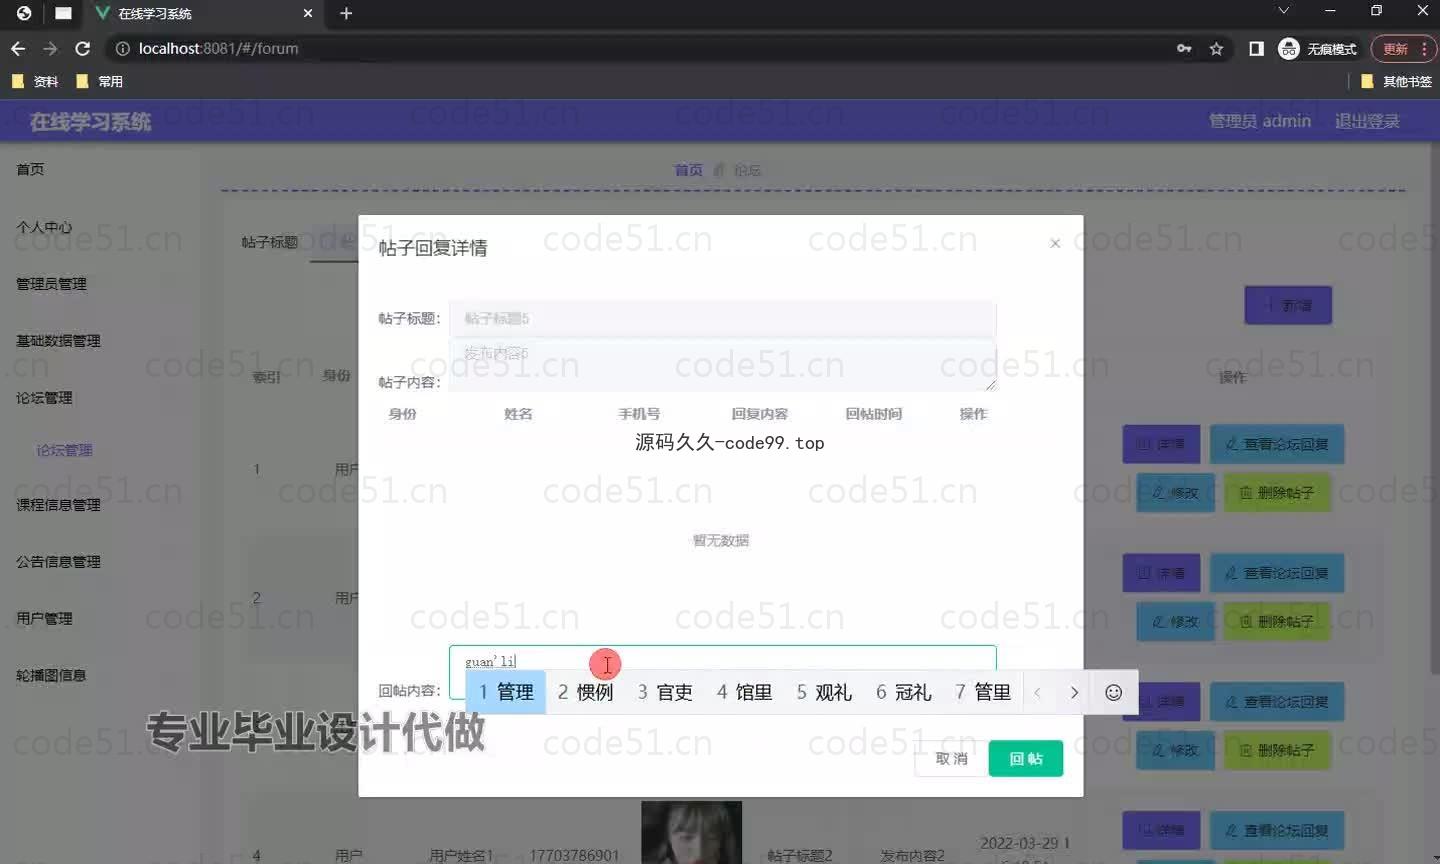Expand 基础数据管理 sidebar item
This screenshot has height=864, width=1440.
(58, 341)
